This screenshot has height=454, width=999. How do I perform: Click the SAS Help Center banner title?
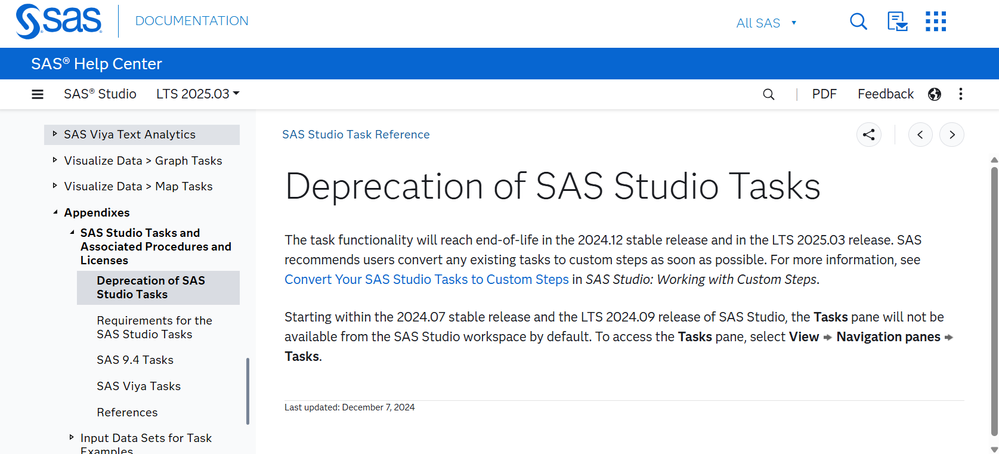[x=96, y=64]
